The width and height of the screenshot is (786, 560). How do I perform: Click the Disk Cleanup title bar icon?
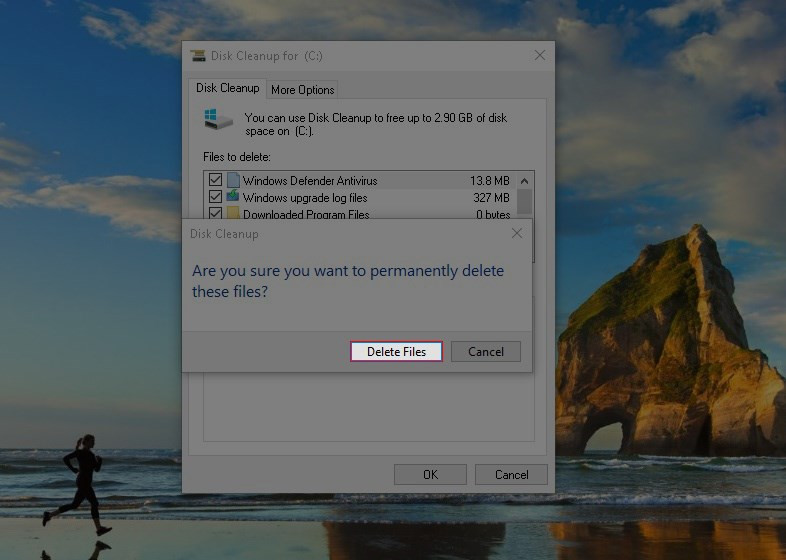[198, 56]
